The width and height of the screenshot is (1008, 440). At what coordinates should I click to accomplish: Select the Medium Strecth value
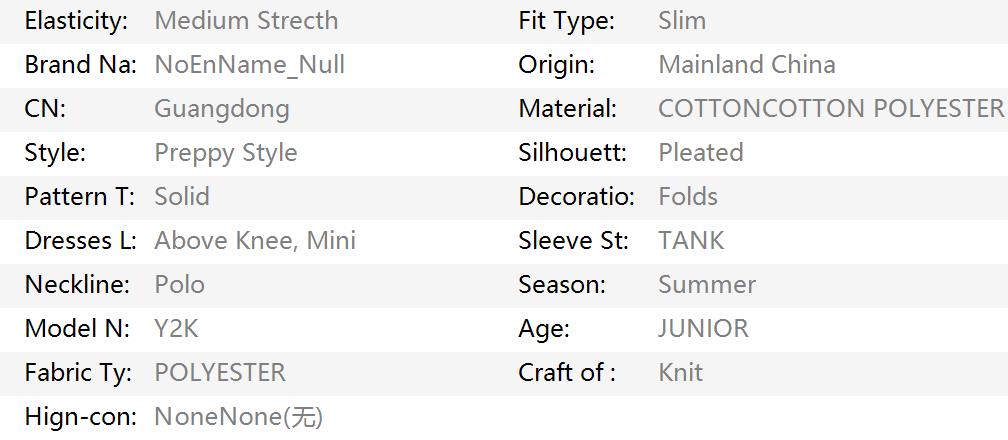pyautogui.click(x=246, y=21)
